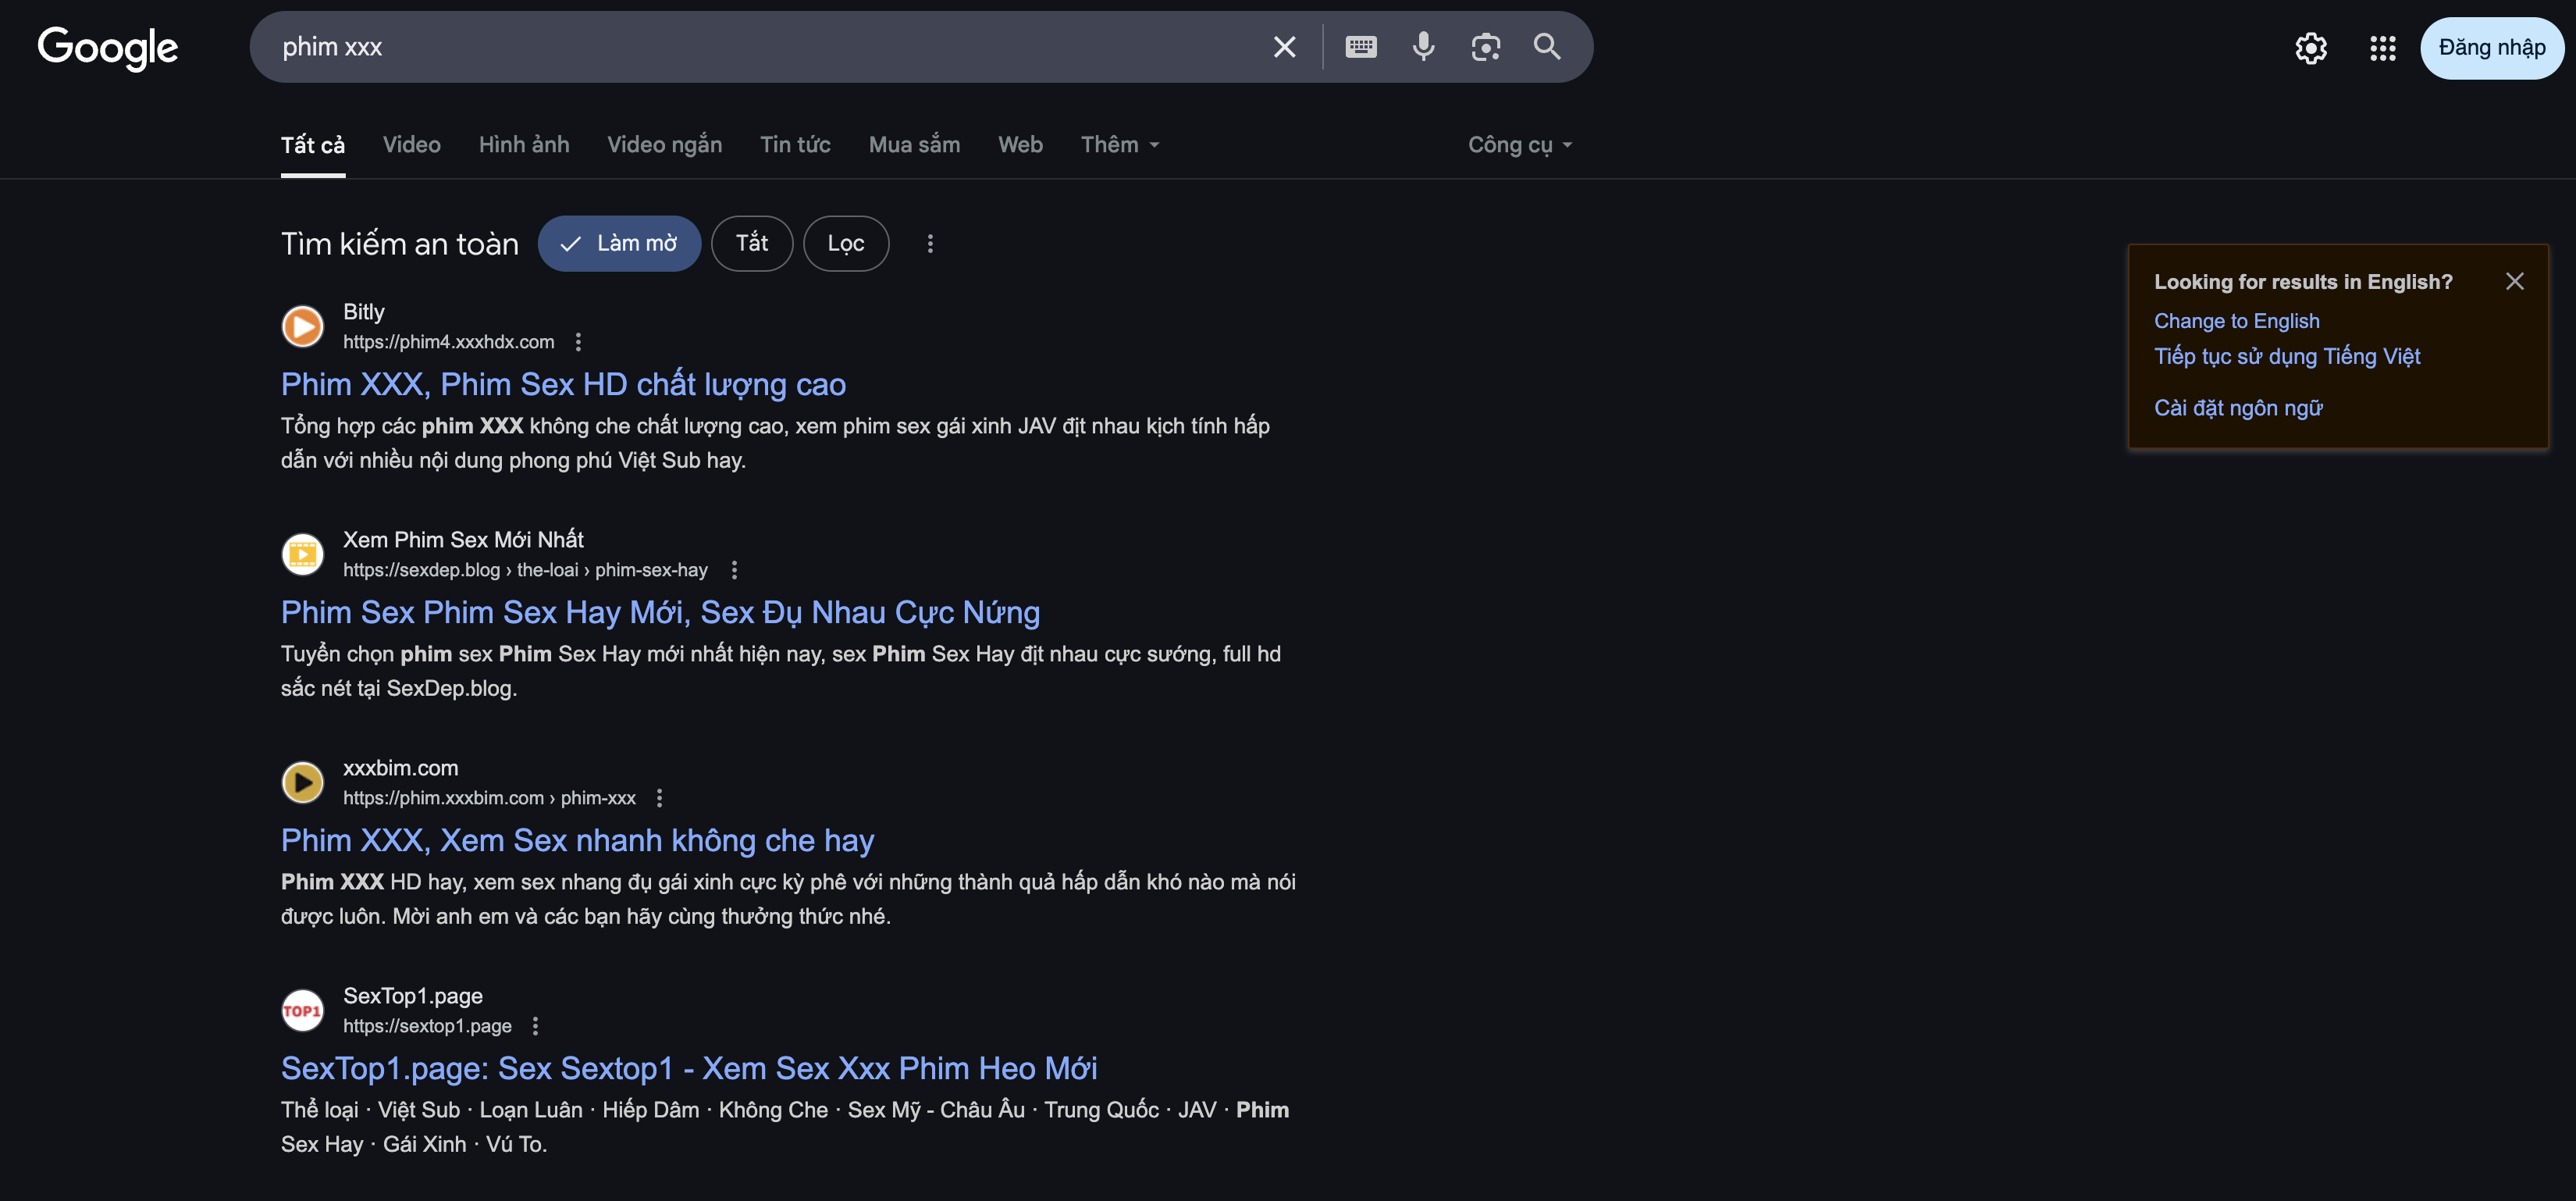Switch safe search to Tắt

pyautogui.click(x=752, y=243)
